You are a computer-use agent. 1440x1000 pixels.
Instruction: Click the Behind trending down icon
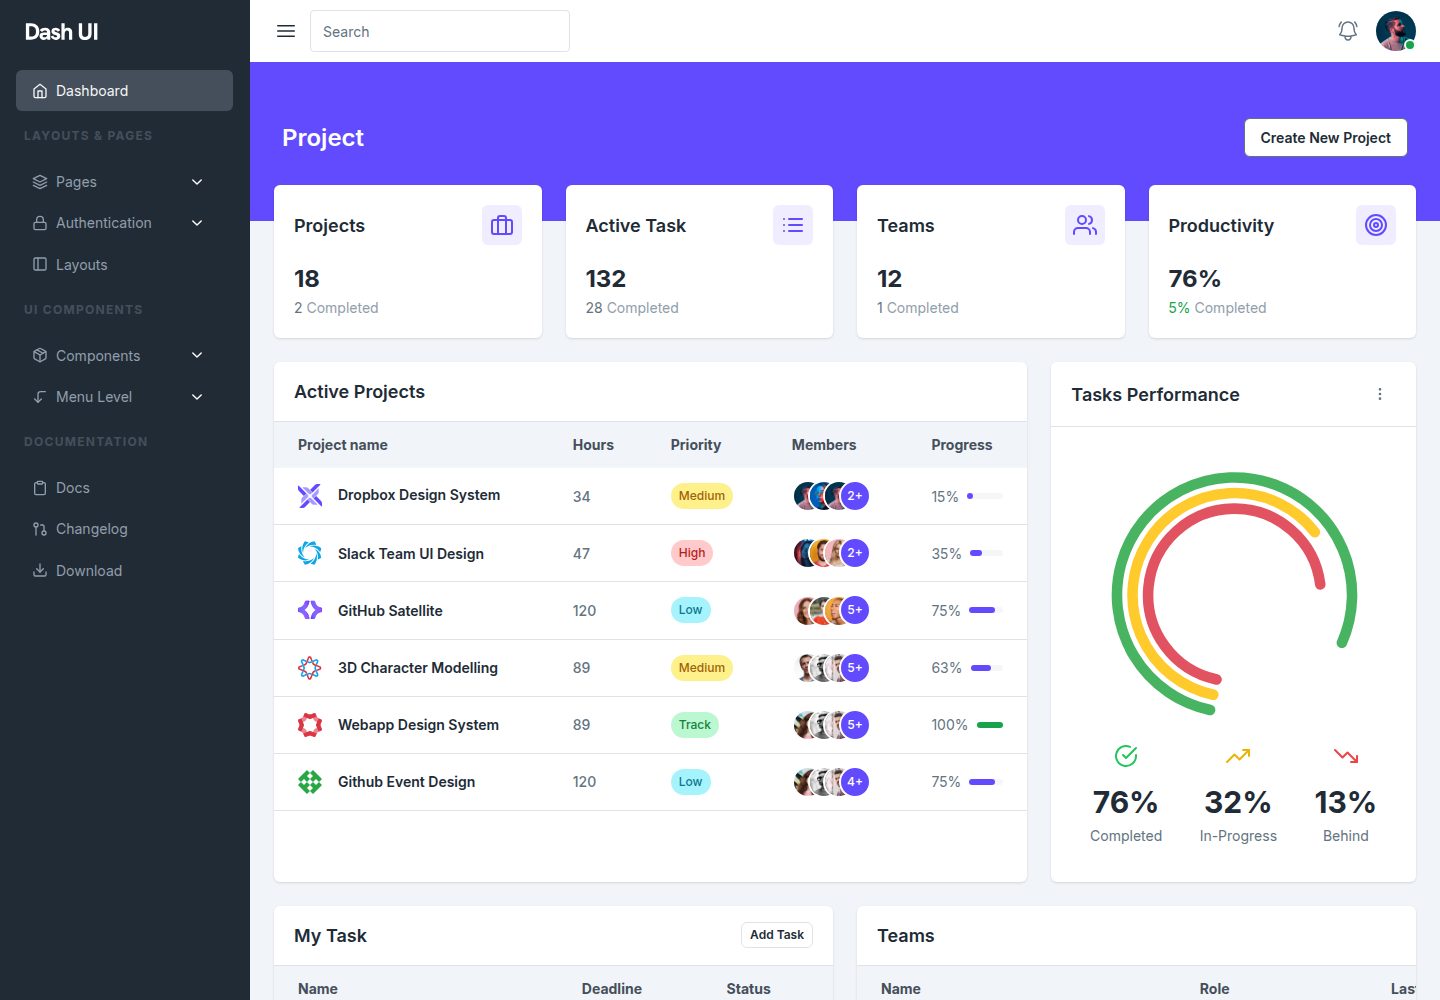pyautogui.click(x=1346, y=756)
